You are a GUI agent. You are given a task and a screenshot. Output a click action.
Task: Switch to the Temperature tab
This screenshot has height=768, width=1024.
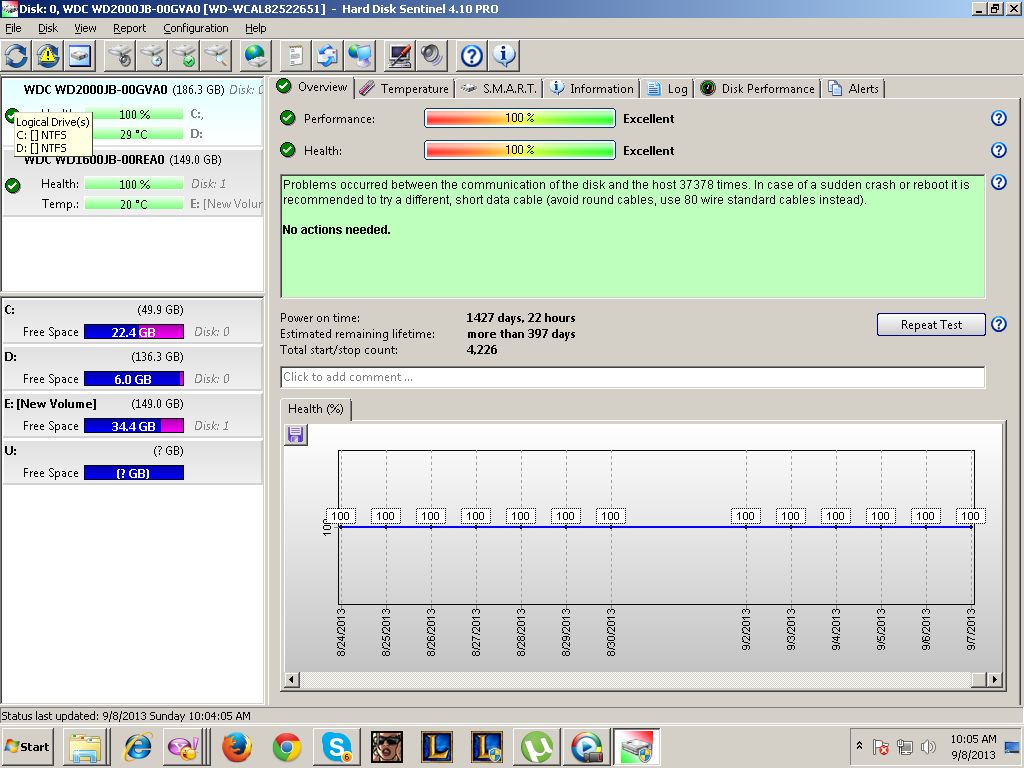404,89
